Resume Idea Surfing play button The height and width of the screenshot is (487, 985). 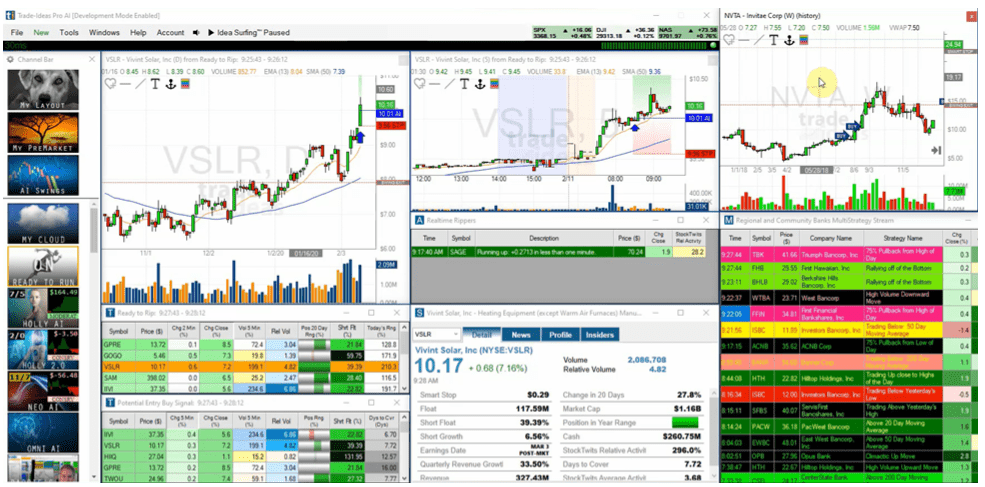211,32
